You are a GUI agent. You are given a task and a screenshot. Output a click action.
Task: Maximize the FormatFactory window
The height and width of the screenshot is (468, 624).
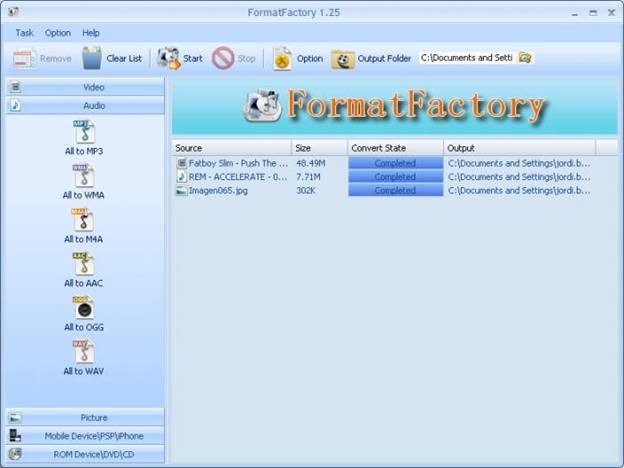[593, 13]
